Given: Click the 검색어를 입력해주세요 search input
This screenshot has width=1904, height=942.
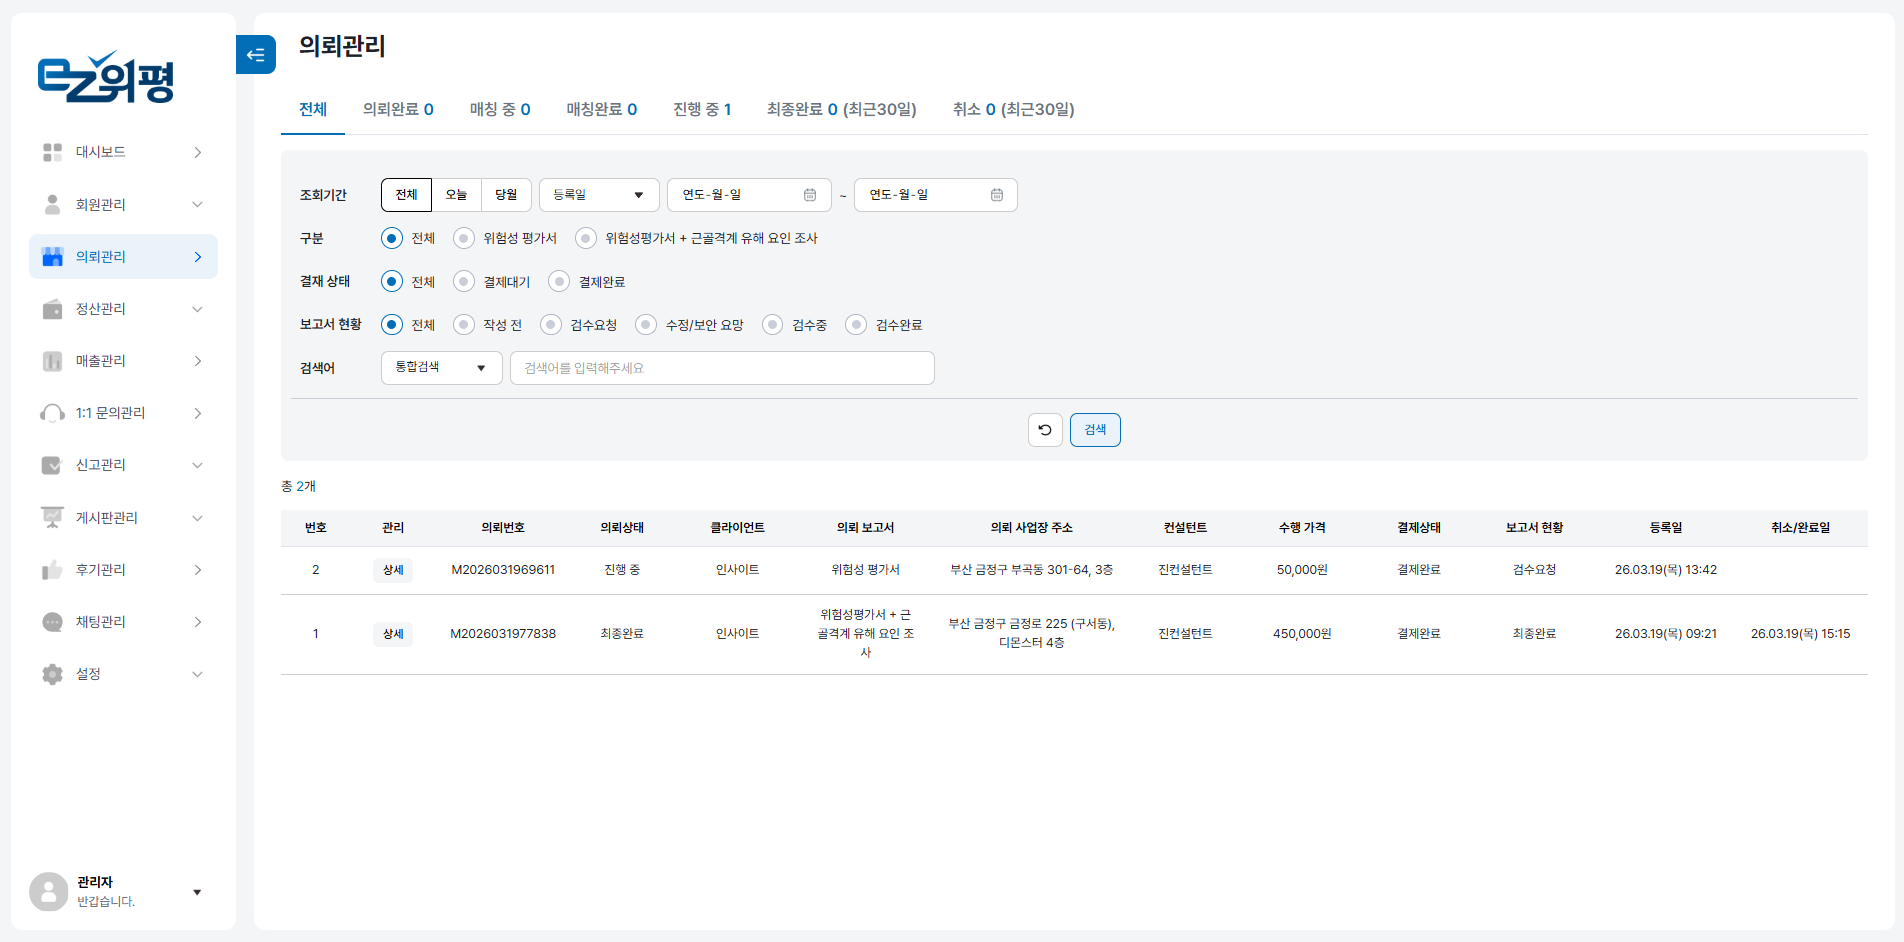Looking at the screenshot, I should click(x=722, y=368).
